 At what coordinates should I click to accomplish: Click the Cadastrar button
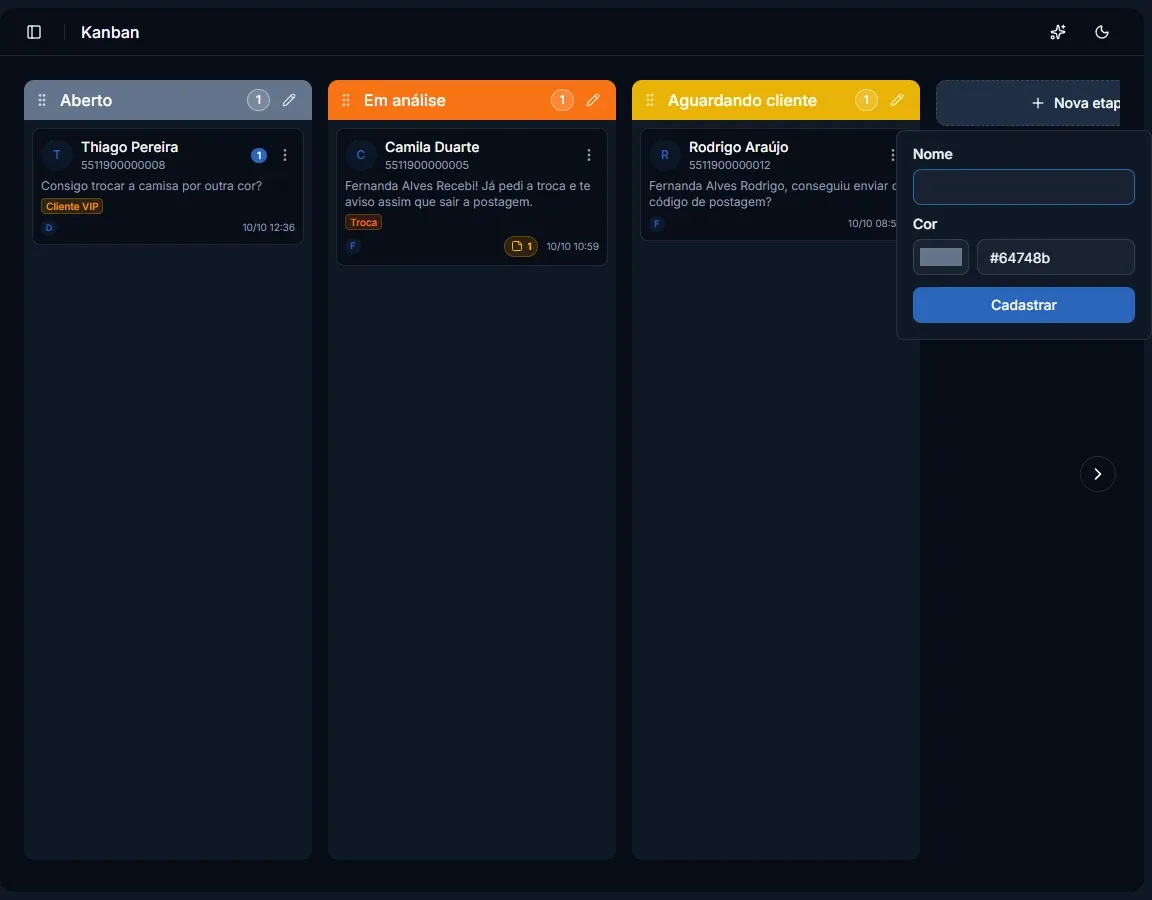pos(1023,305)
